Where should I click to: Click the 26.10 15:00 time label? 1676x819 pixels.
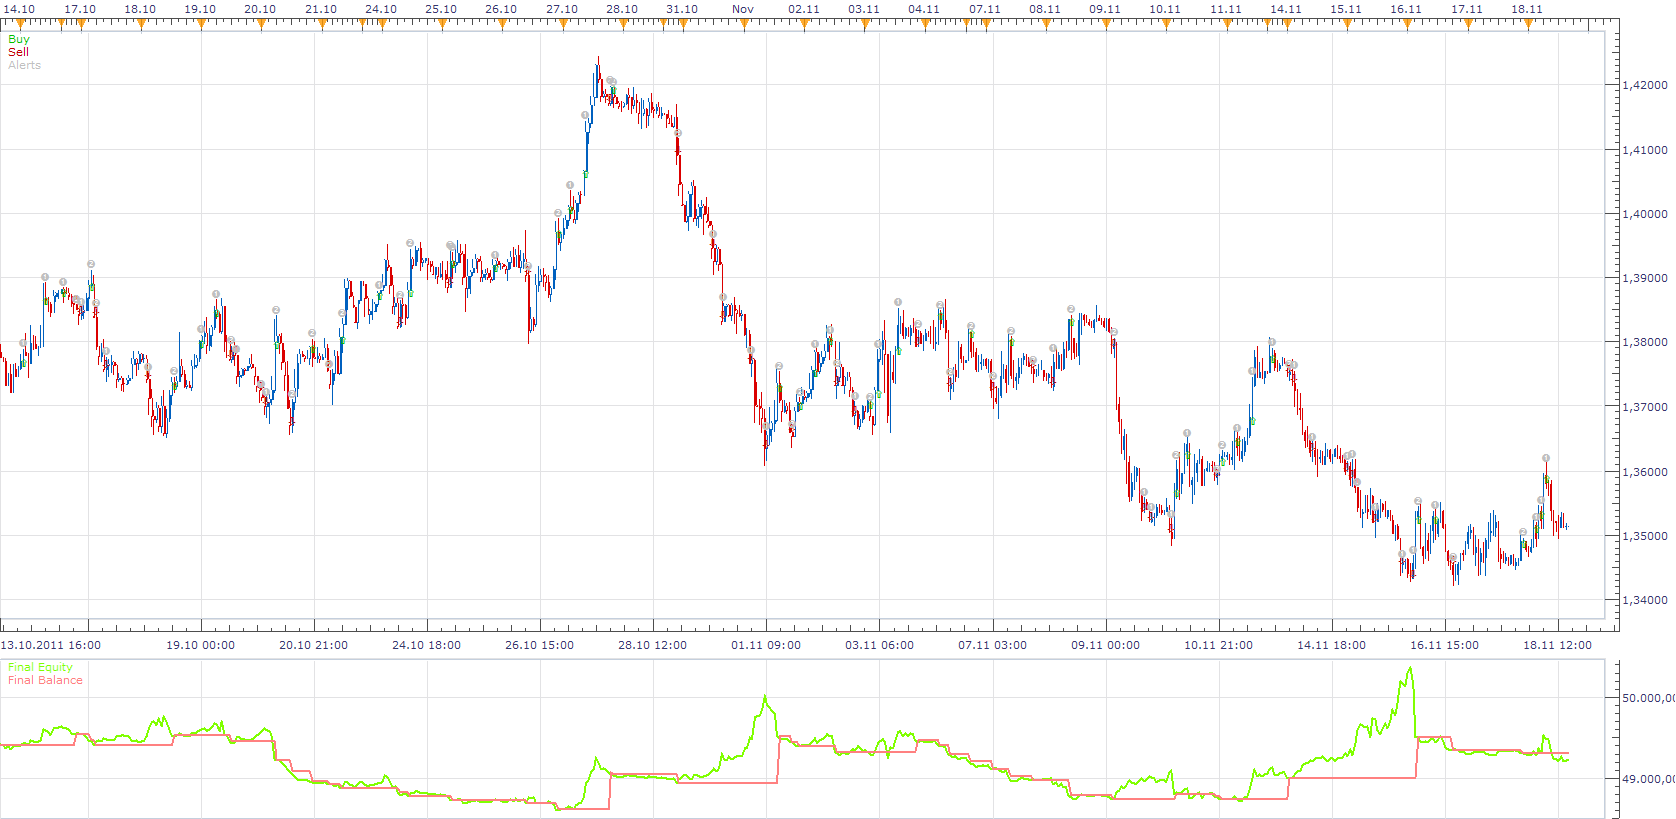pos(540,645)
